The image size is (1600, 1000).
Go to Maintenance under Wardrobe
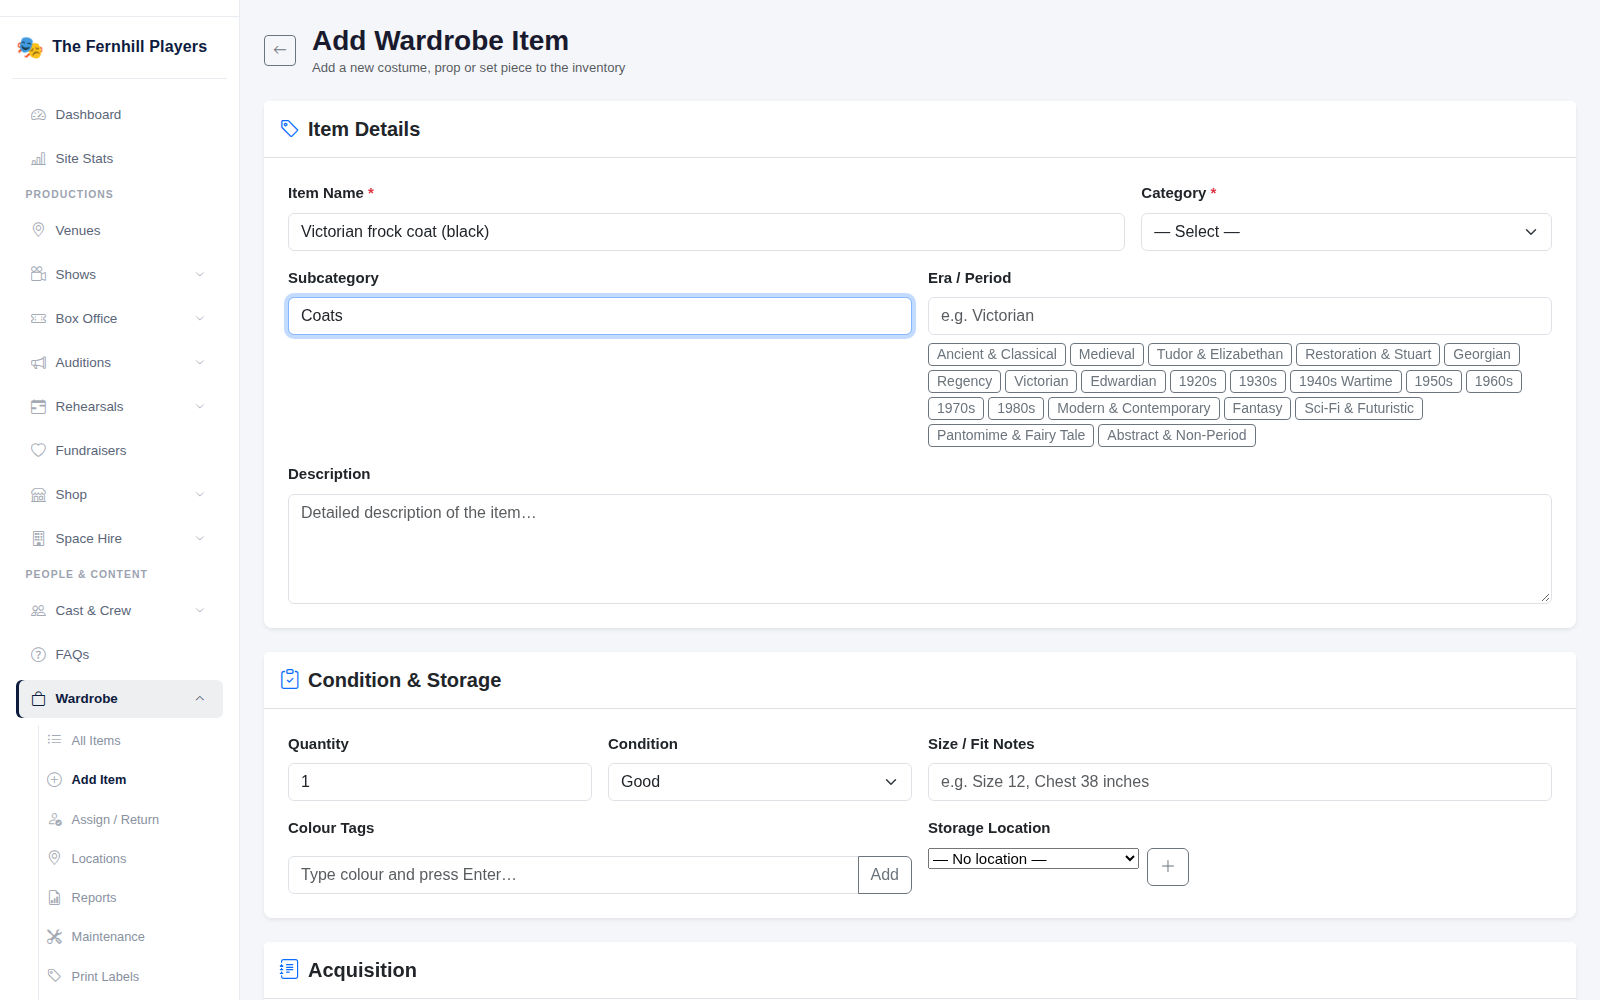pos(108,937)
